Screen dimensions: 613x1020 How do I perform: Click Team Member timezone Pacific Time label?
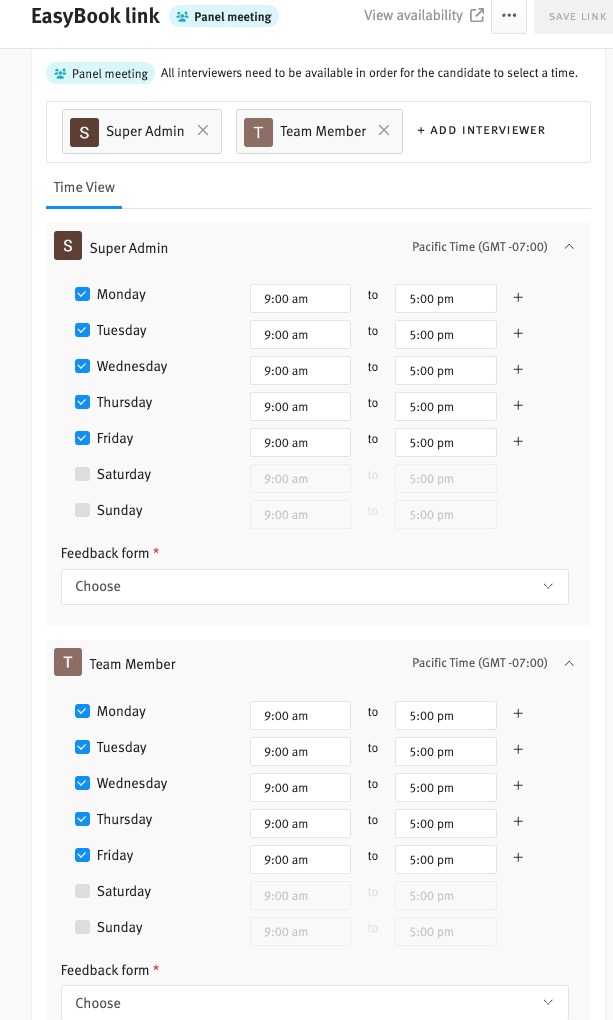point(480,663)
